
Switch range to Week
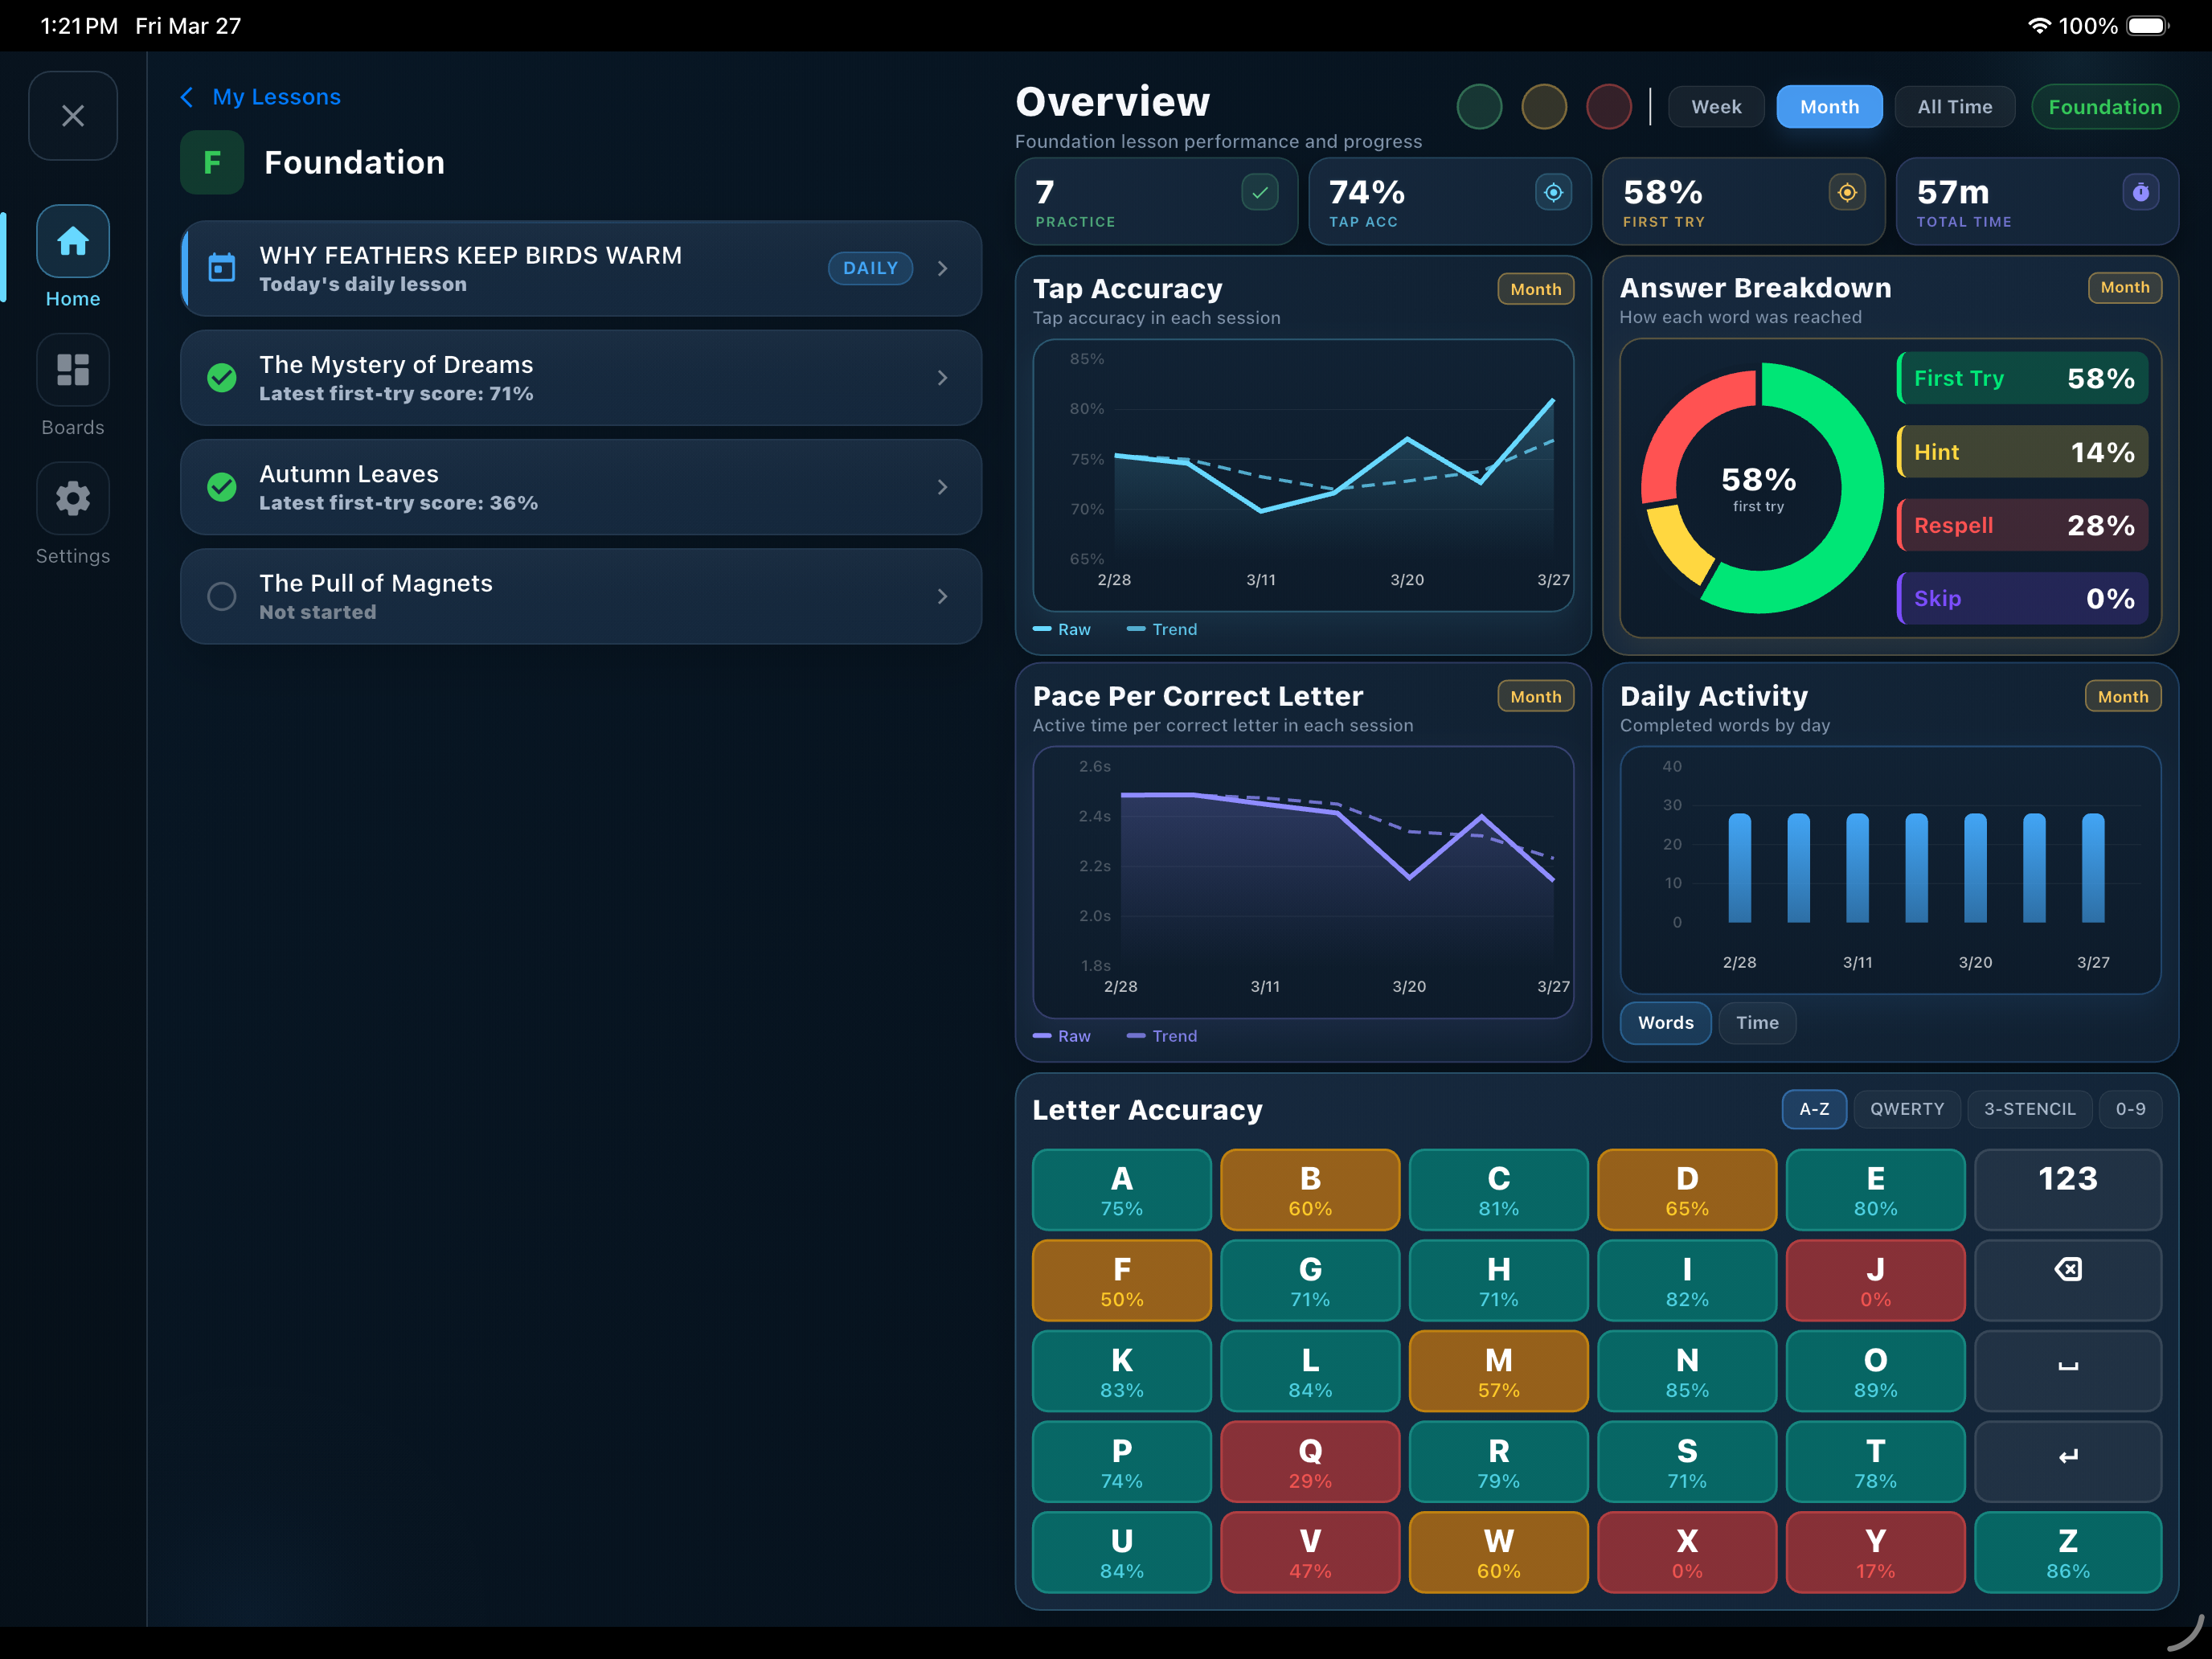(1716, 107)
